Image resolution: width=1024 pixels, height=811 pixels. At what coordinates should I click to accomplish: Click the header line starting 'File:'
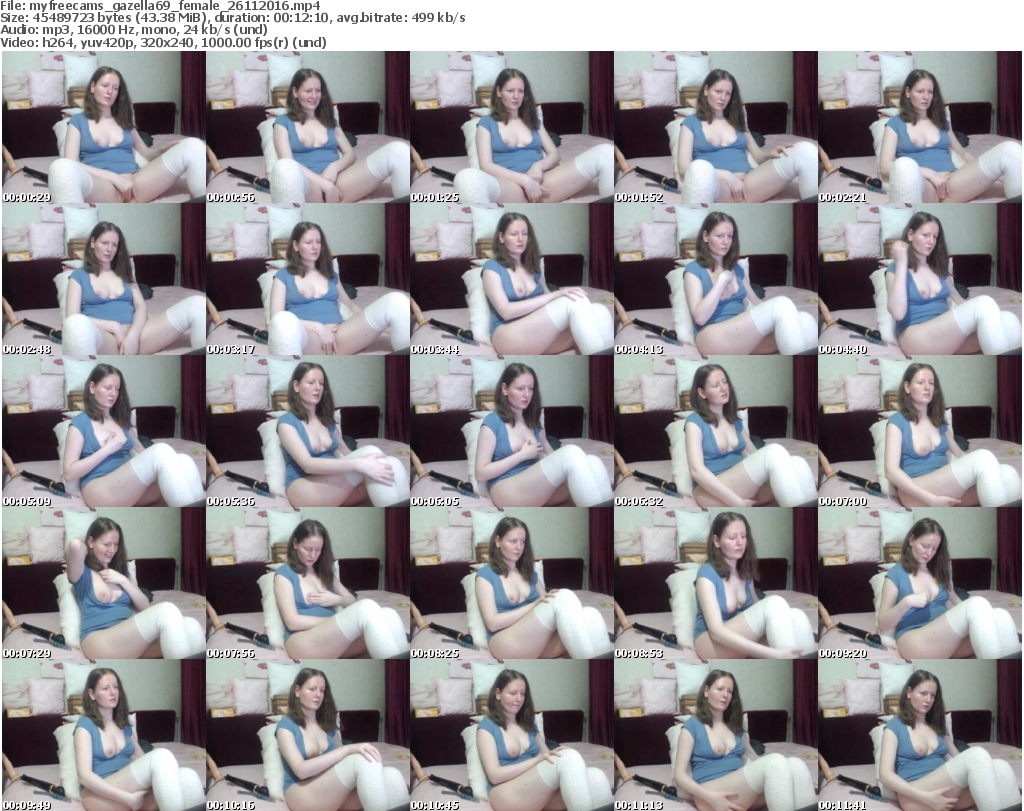click(160, 6)
